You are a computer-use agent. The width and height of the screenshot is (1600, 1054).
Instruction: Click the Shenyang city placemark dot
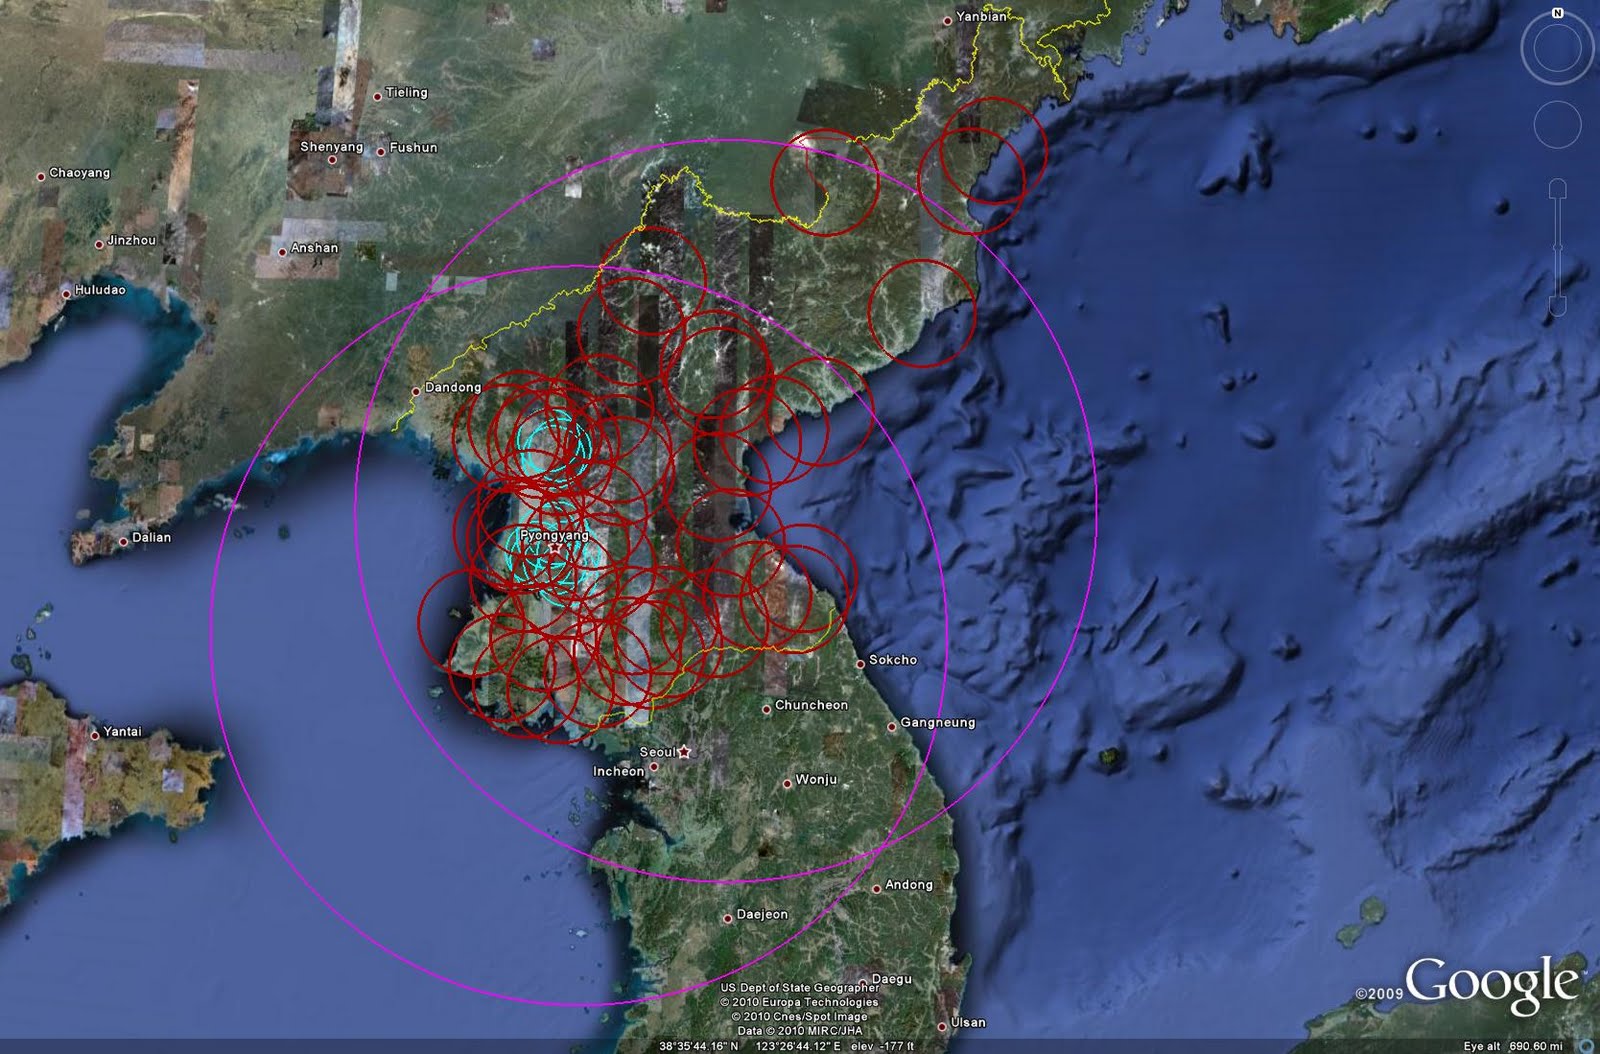click(333, 160)
